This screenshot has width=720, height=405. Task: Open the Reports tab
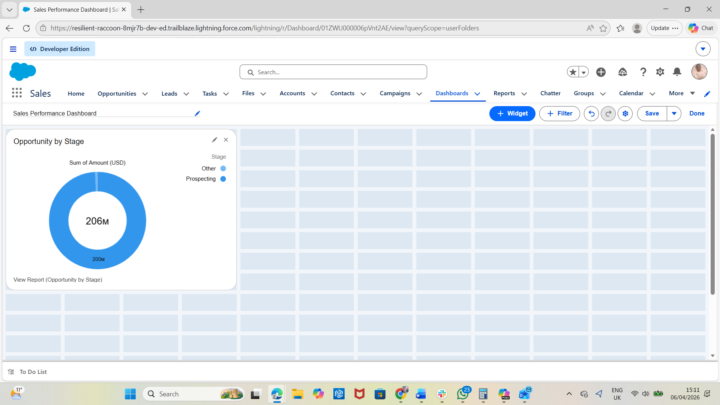point(504,93)
